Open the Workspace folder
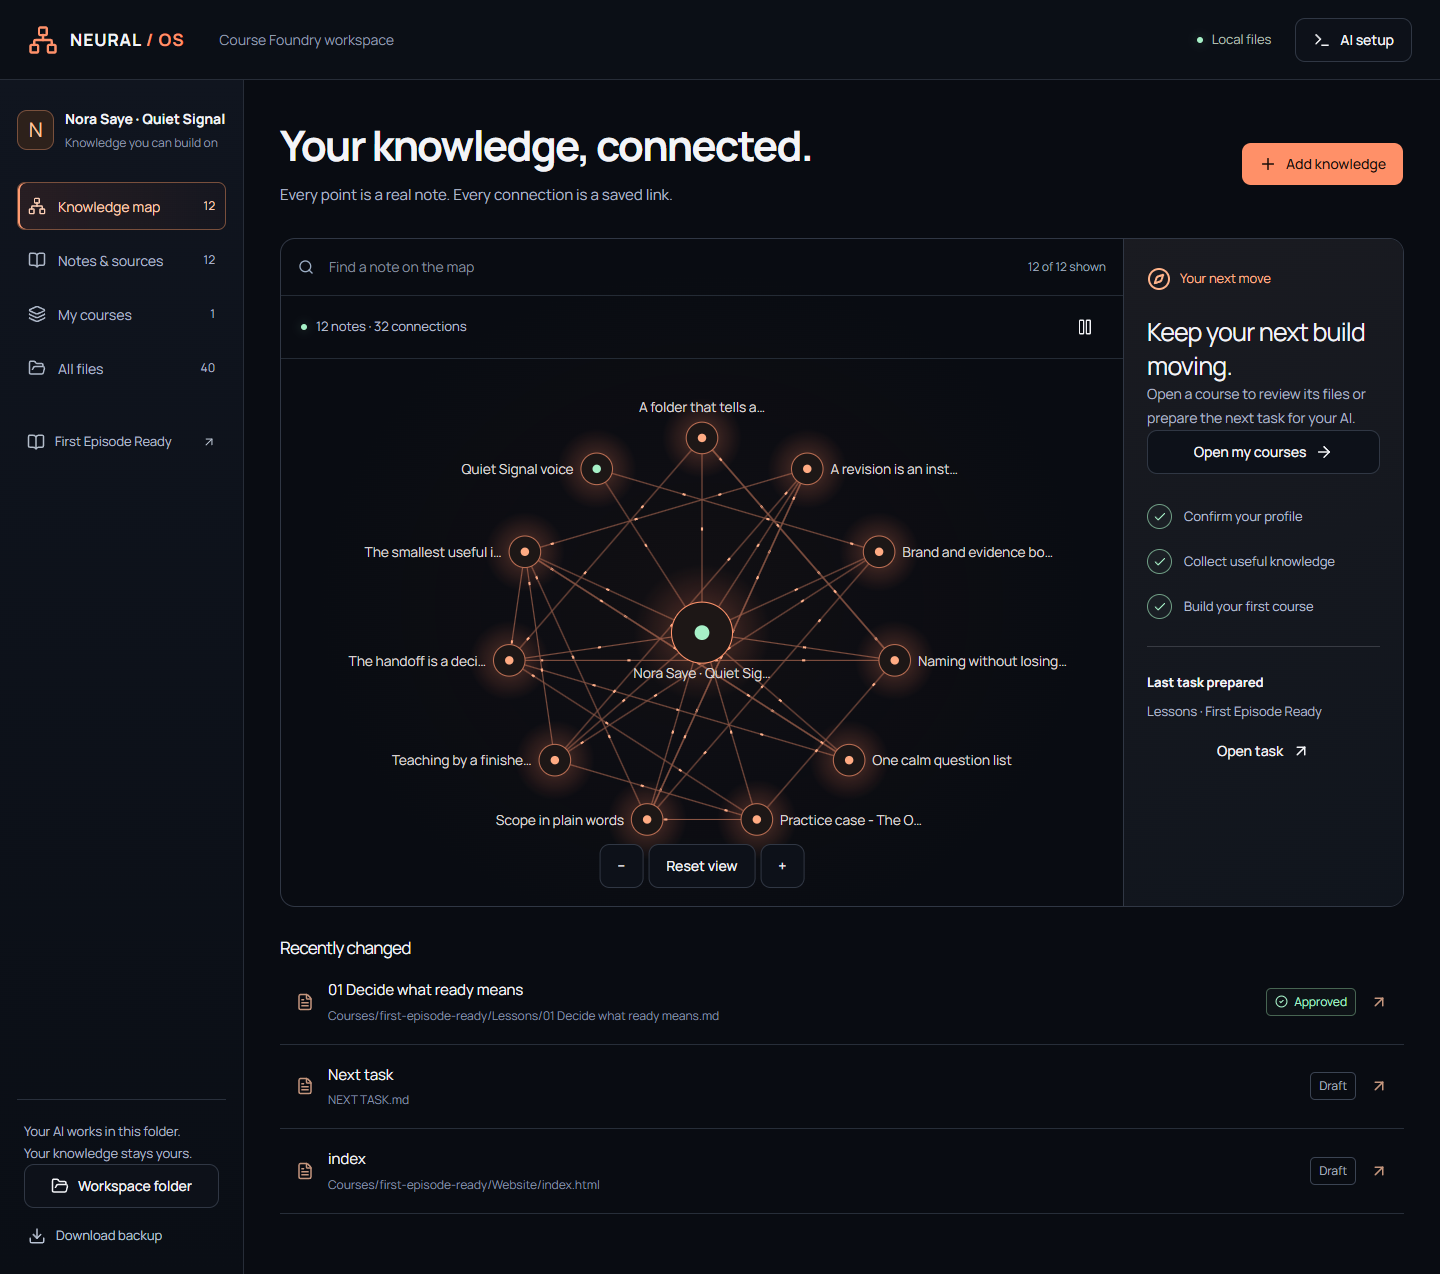1440x1274 pixels. coord(122,1186)
